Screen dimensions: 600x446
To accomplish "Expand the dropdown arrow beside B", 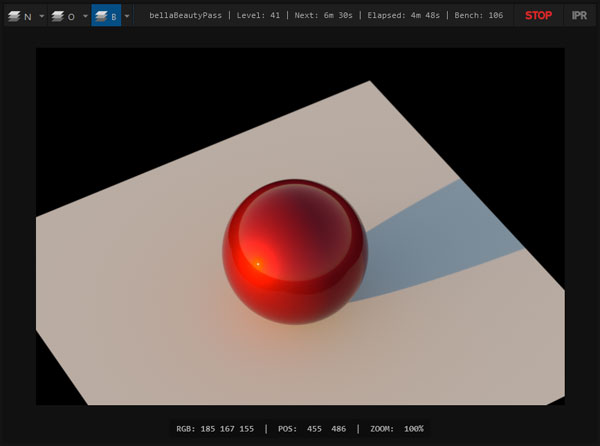I will [127, 16].
